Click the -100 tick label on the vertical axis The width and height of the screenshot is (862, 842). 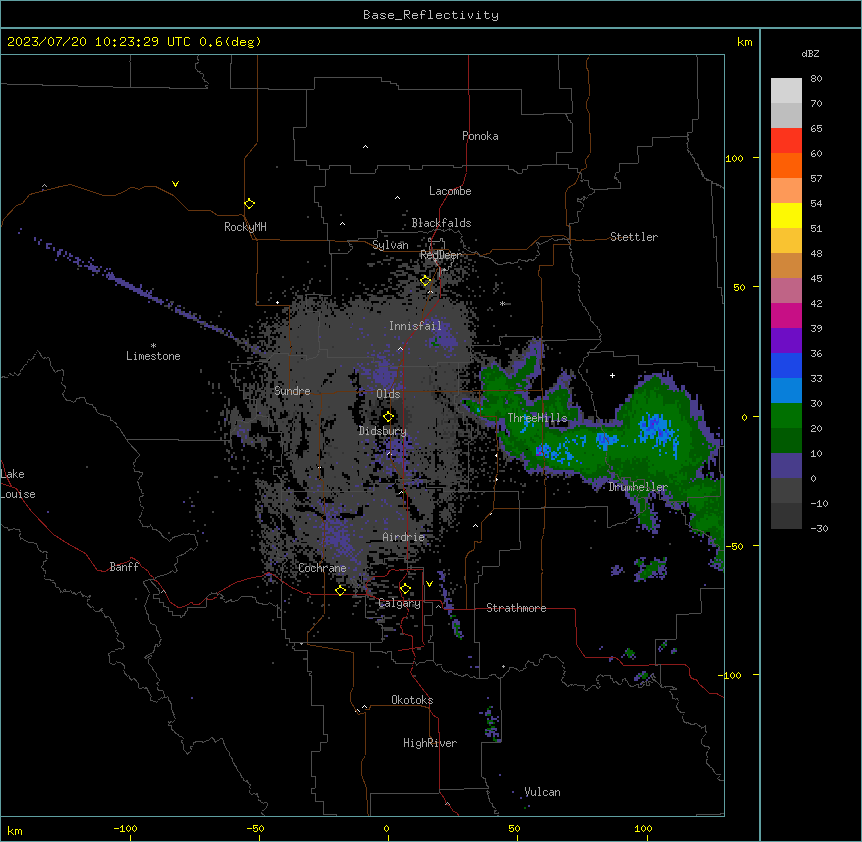pyautogui.click(x=731, y=675)
